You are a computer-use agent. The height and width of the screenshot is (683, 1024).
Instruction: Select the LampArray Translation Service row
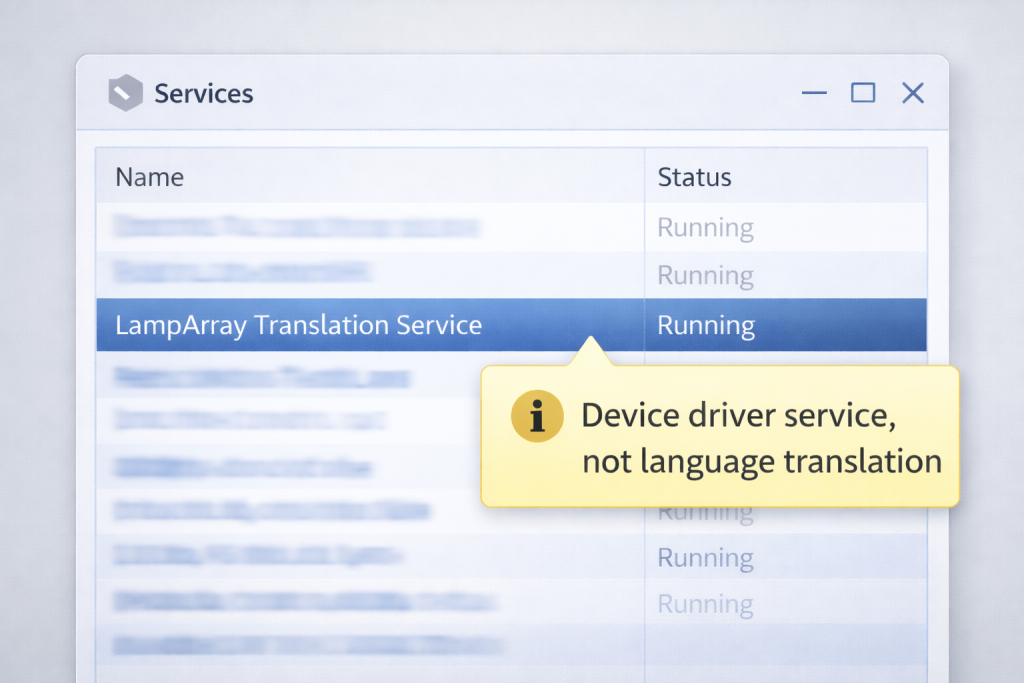click(300, 325)
